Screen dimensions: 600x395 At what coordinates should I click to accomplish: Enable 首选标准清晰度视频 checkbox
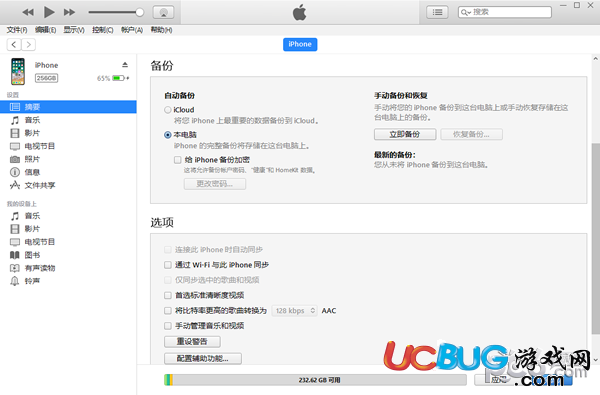pos(168,295)
